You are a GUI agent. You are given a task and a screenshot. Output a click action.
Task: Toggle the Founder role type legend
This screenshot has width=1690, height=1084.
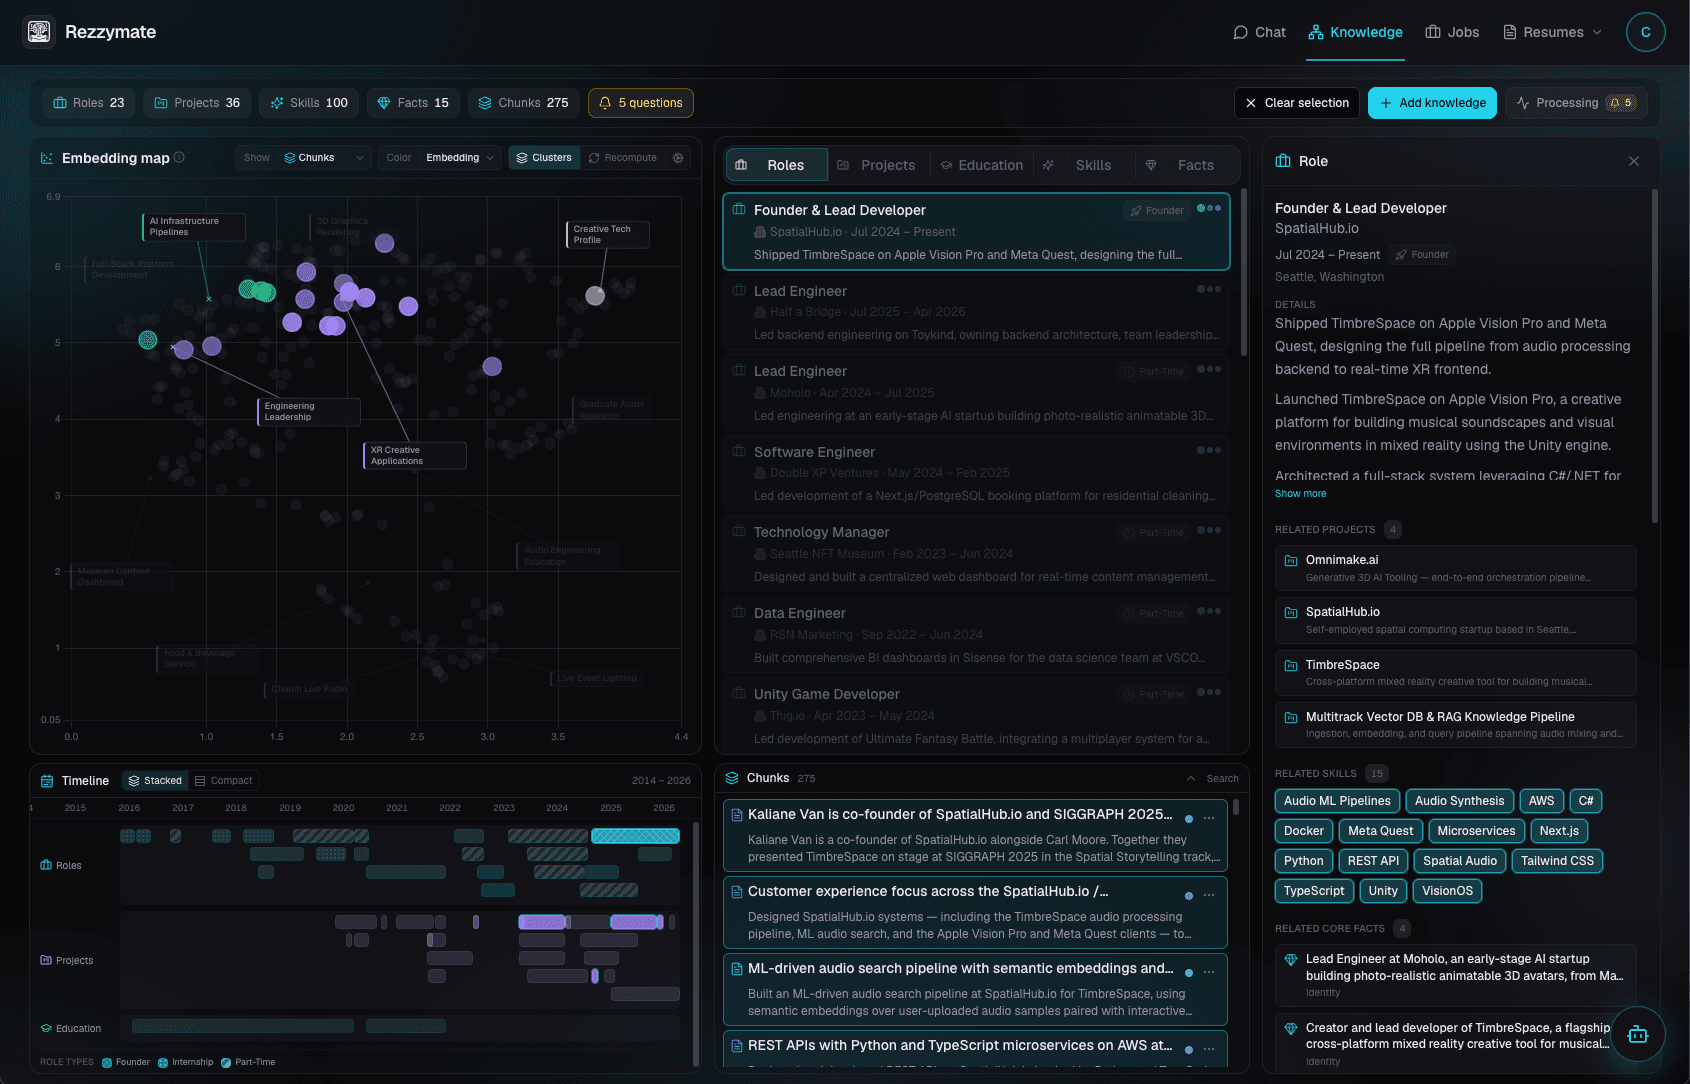tap(126, 1062)
